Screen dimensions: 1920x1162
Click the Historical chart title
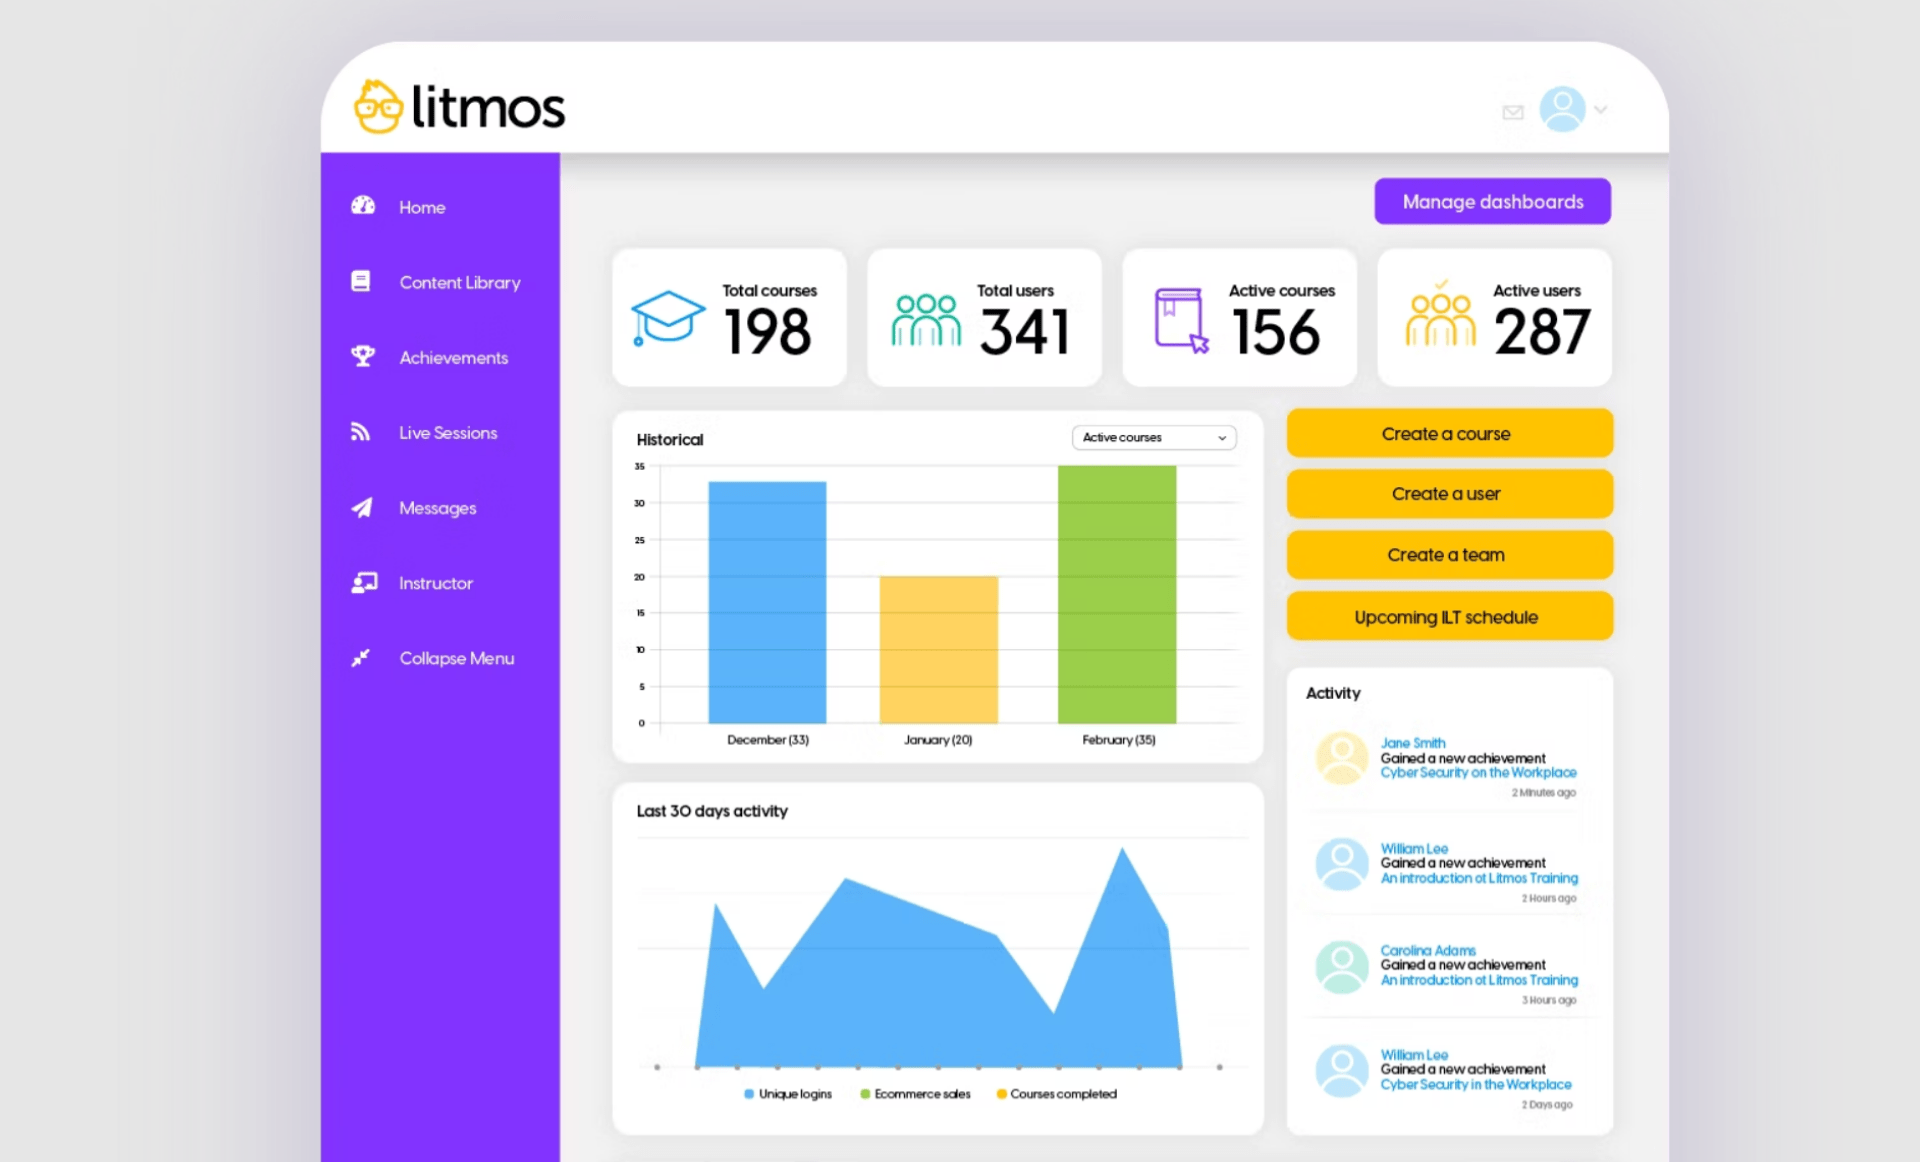pos(670,439)
